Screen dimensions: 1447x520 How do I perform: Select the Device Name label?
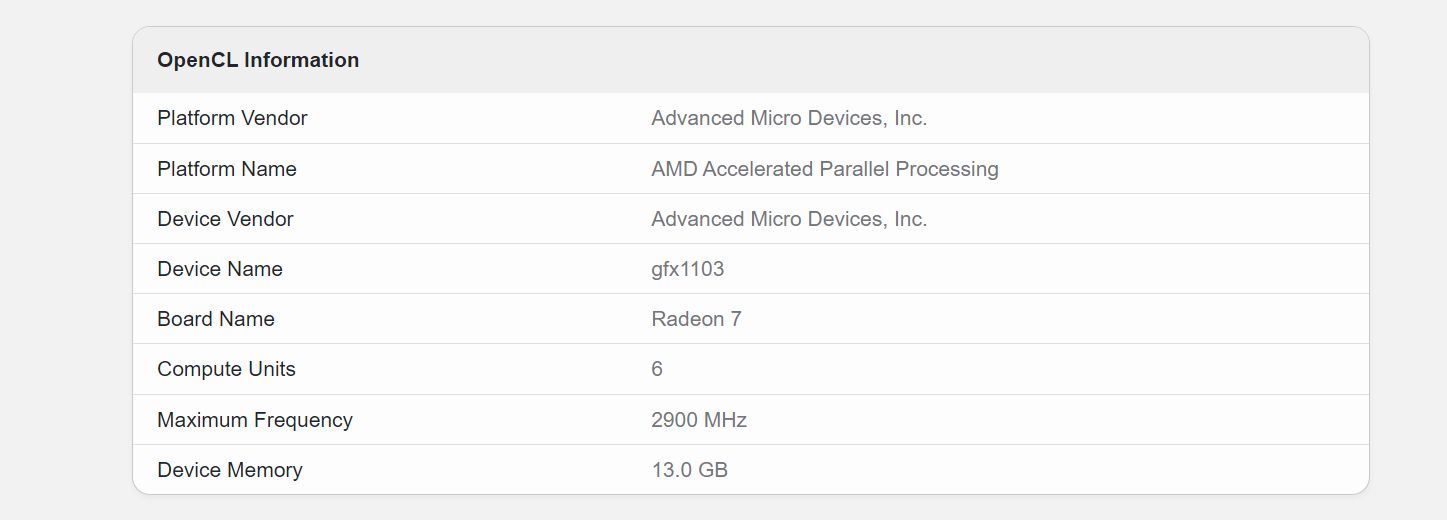pyautogui.click(x=220, y=269)
